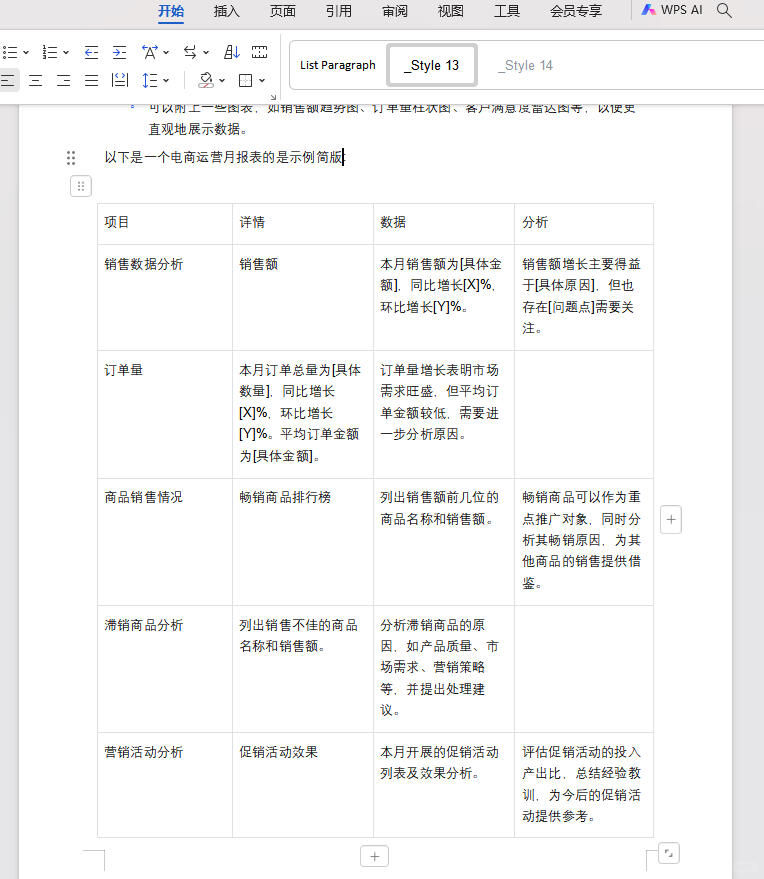Click the 分析 header cell
The width and height of the screenshot is (764, 879).
click(x=584, y=223)
